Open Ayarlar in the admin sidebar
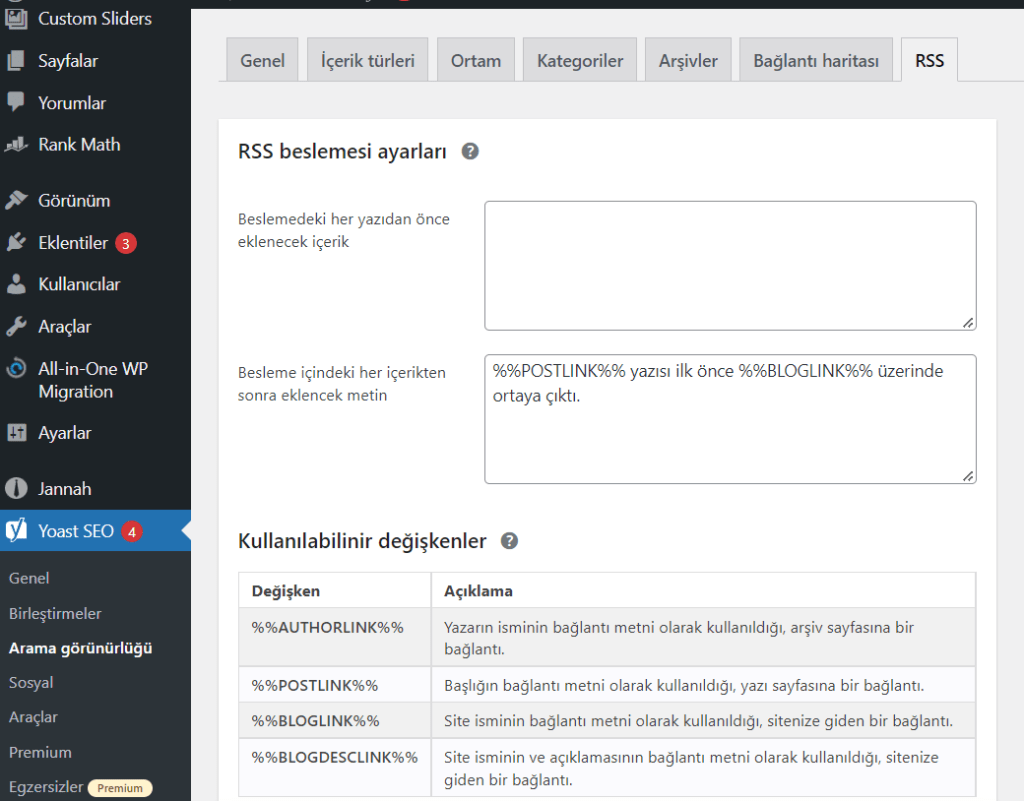The width and height of the screenshot is (1024, 801). pos(65,433)
